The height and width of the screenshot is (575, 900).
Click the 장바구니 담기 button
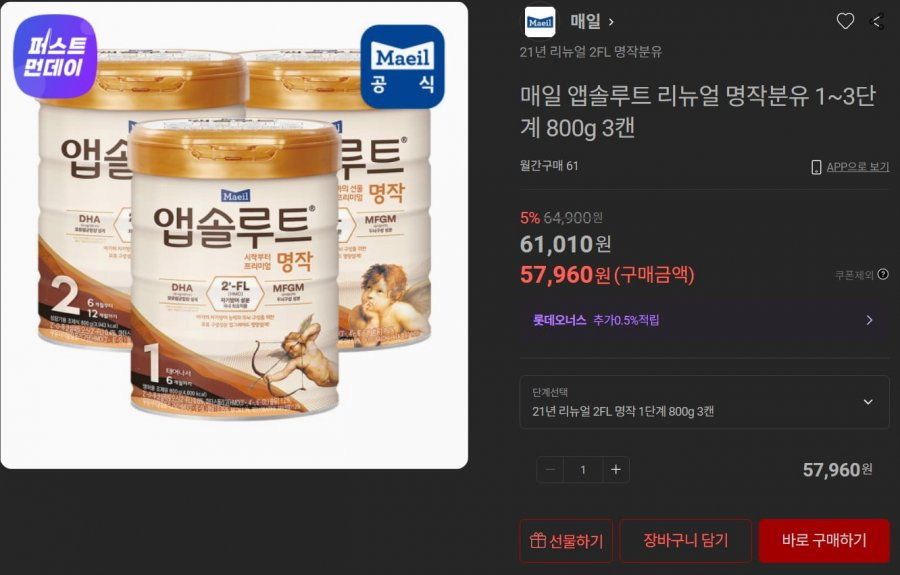685,540
